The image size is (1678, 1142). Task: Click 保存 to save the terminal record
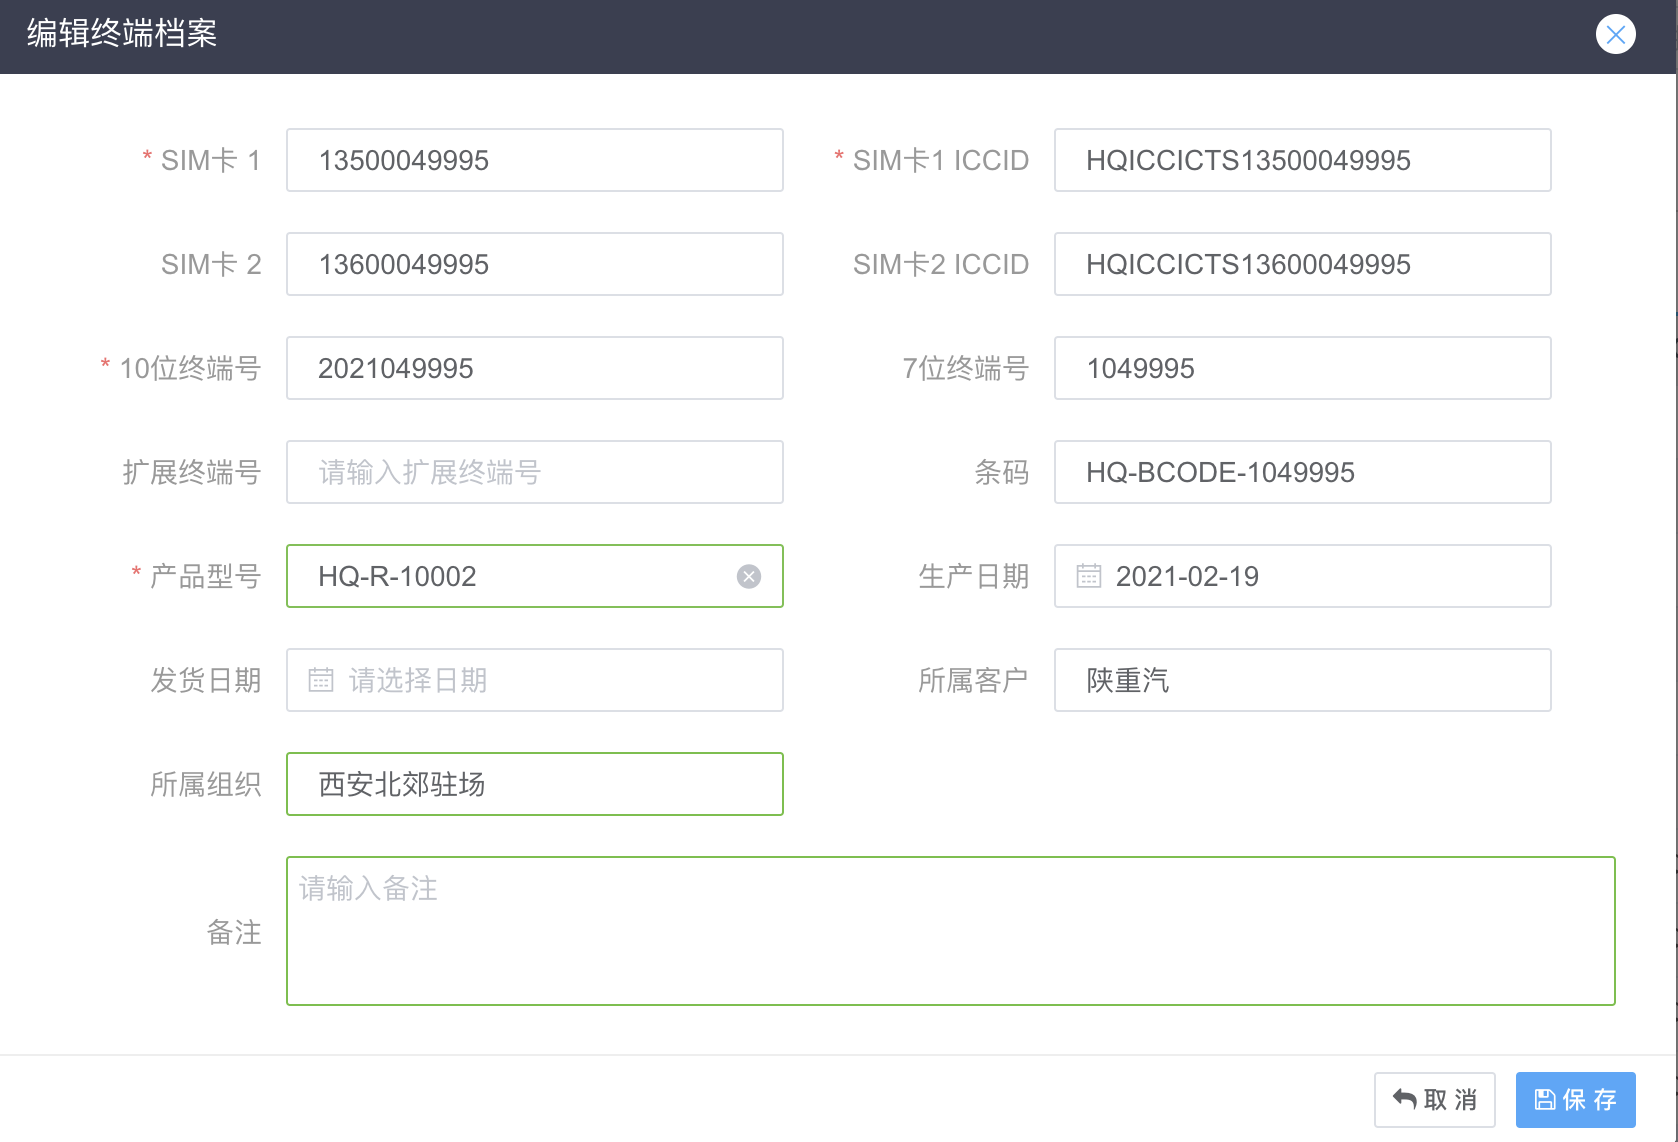pos(1575,1100)
